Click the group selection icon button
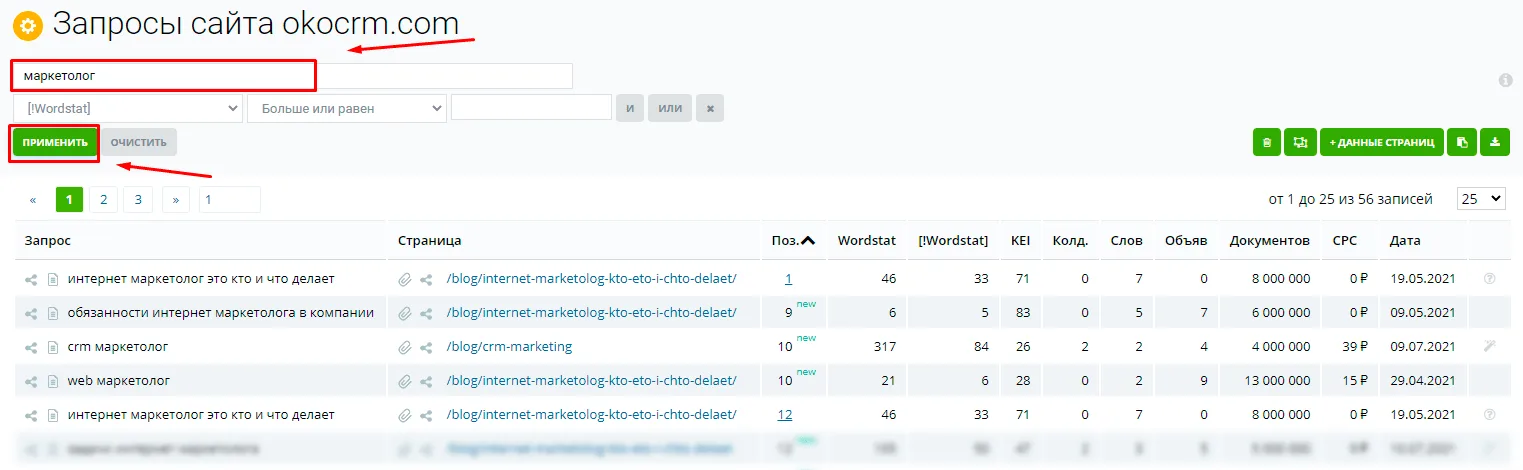 [1300, 142]
